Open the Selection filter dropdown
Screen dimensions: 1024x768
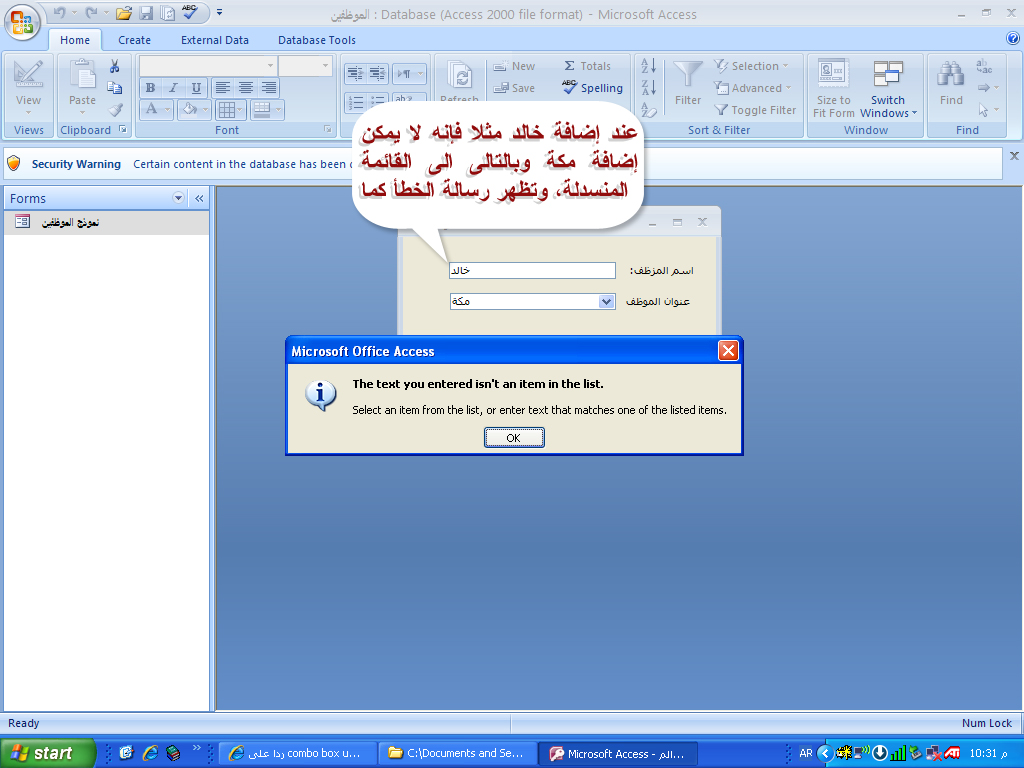(751, 66)
